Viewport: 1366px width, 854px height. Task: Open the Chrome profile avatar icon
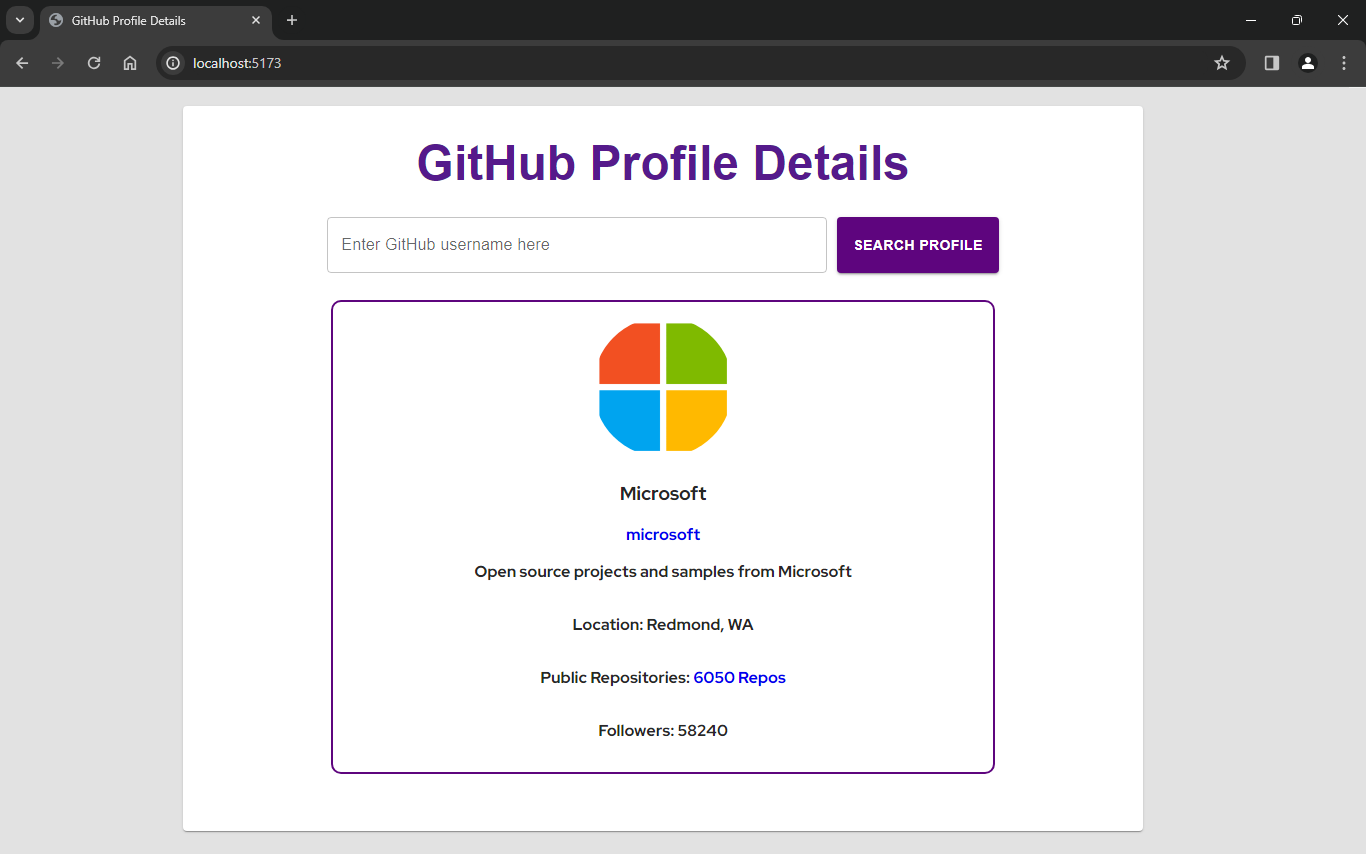[x=1308, y=63]
